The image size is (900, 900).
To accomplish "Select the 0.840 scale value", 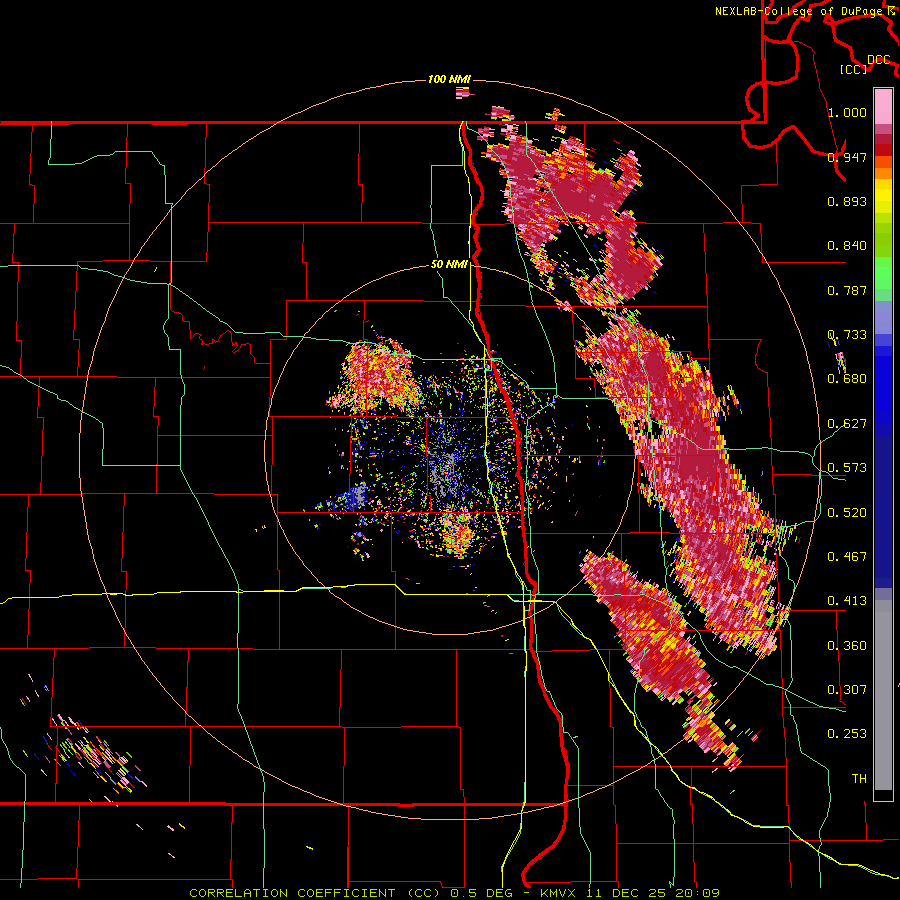I will (x=847, y=245).
